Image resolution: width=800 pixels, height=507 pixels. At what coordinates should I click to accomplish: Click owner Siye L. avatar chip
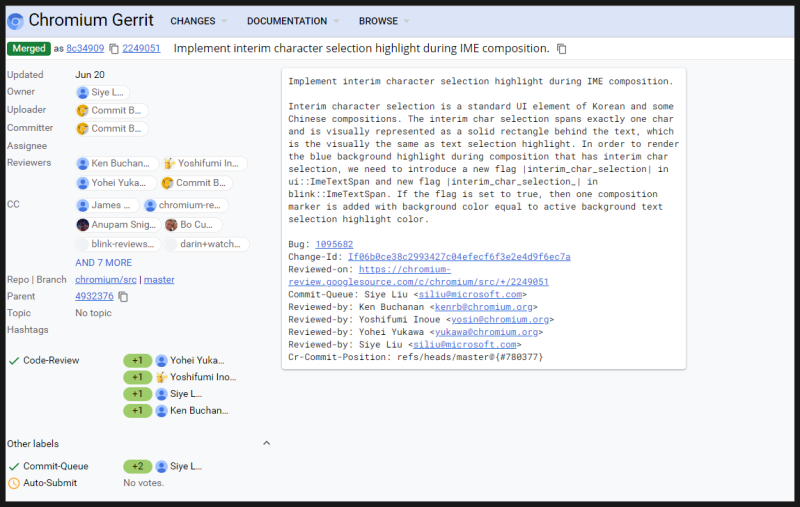pyautogui.click(x=83, y=93)
